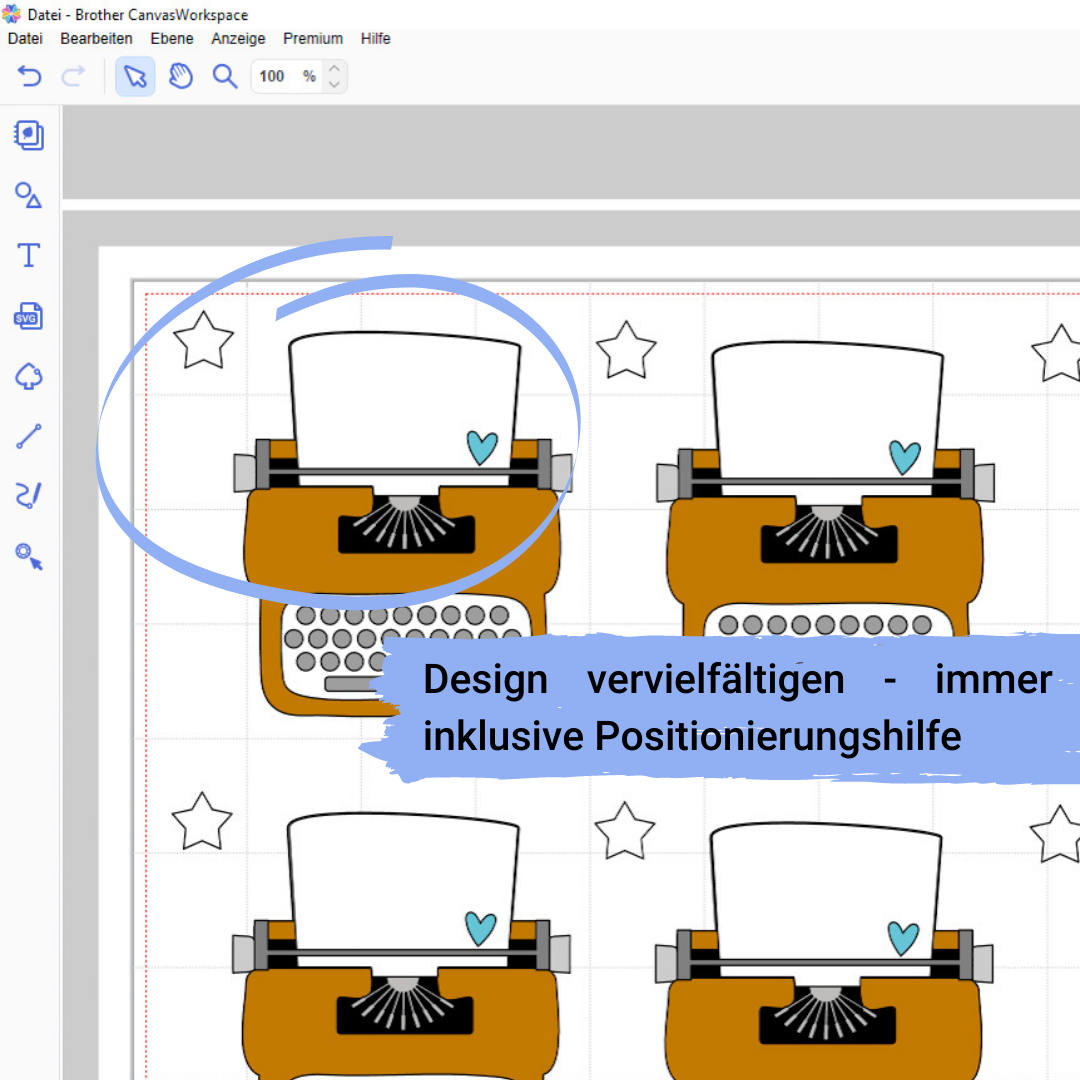The height and width of the screenshot is (1080, 1080).
Task: Activate the Select arrow tool
Action: (x=135, y=76)
